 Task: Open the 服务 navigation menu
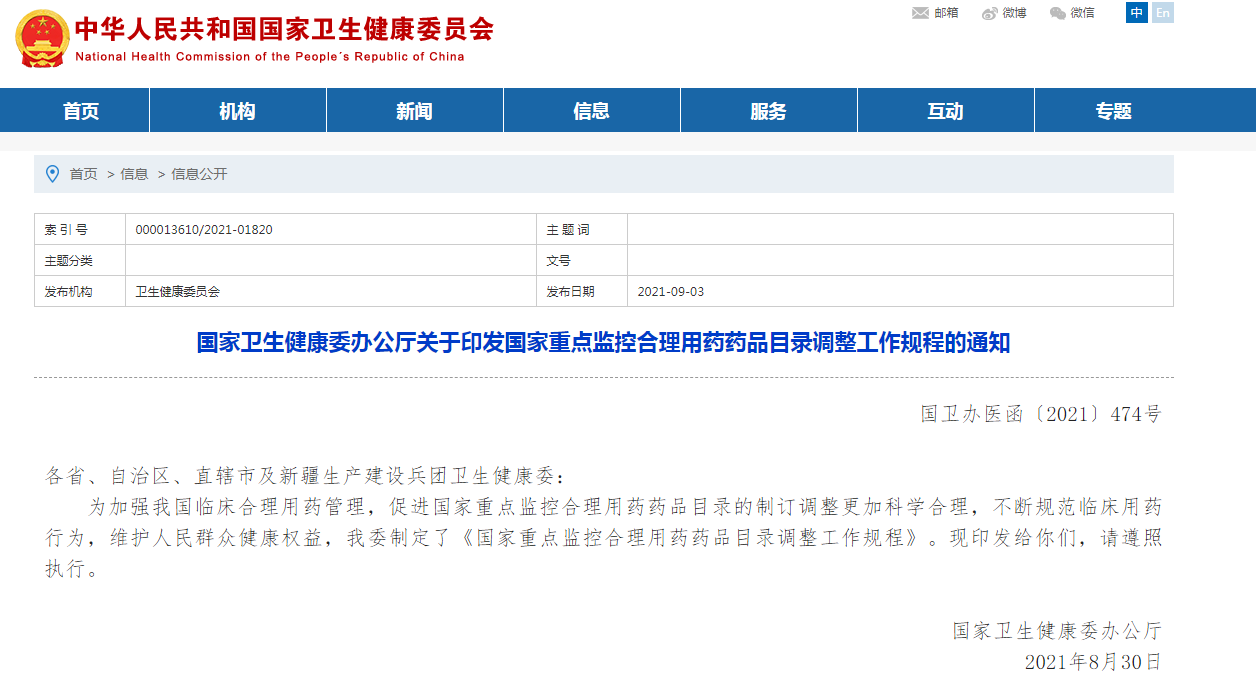point(769,111)
